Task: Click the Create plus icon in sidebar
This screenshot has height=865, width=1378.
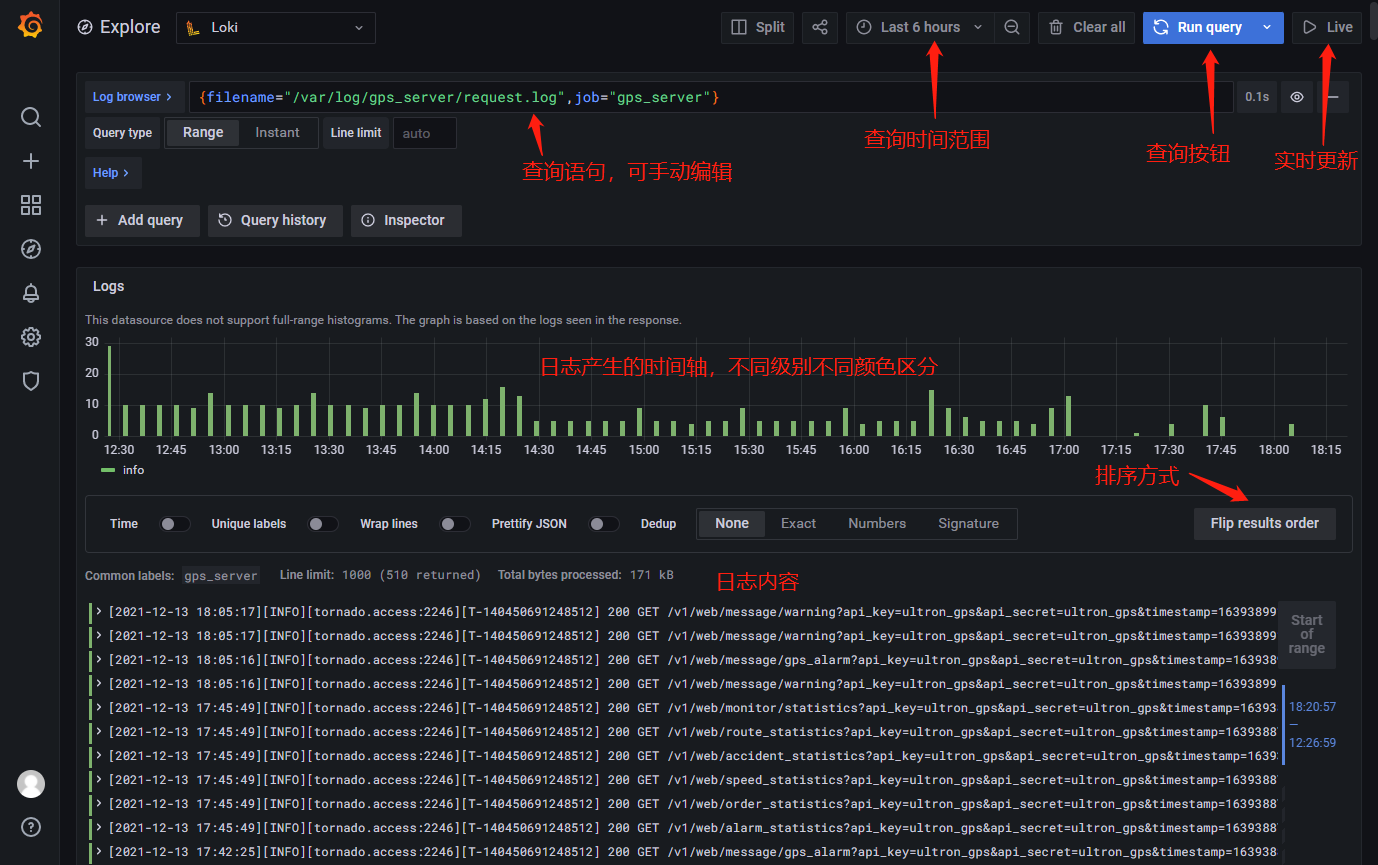Action: [x=31, y=161]
